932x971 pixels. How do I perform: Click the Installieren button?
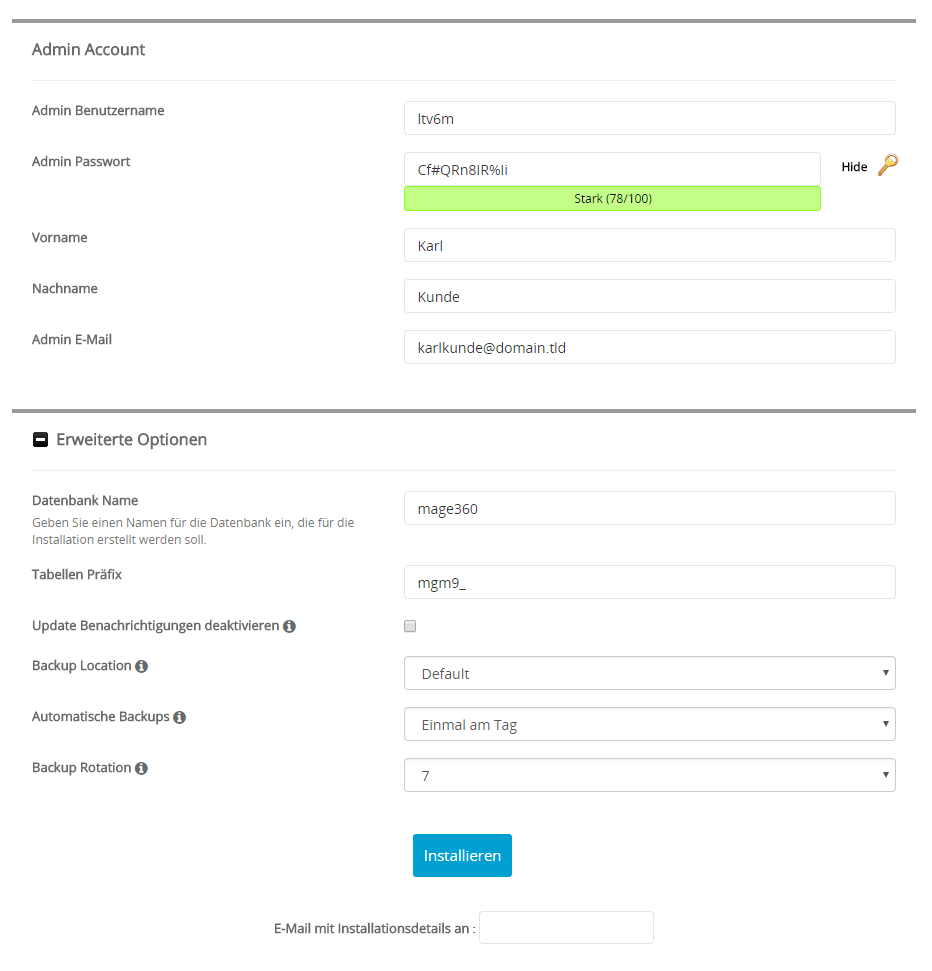[x=462, y=855]
